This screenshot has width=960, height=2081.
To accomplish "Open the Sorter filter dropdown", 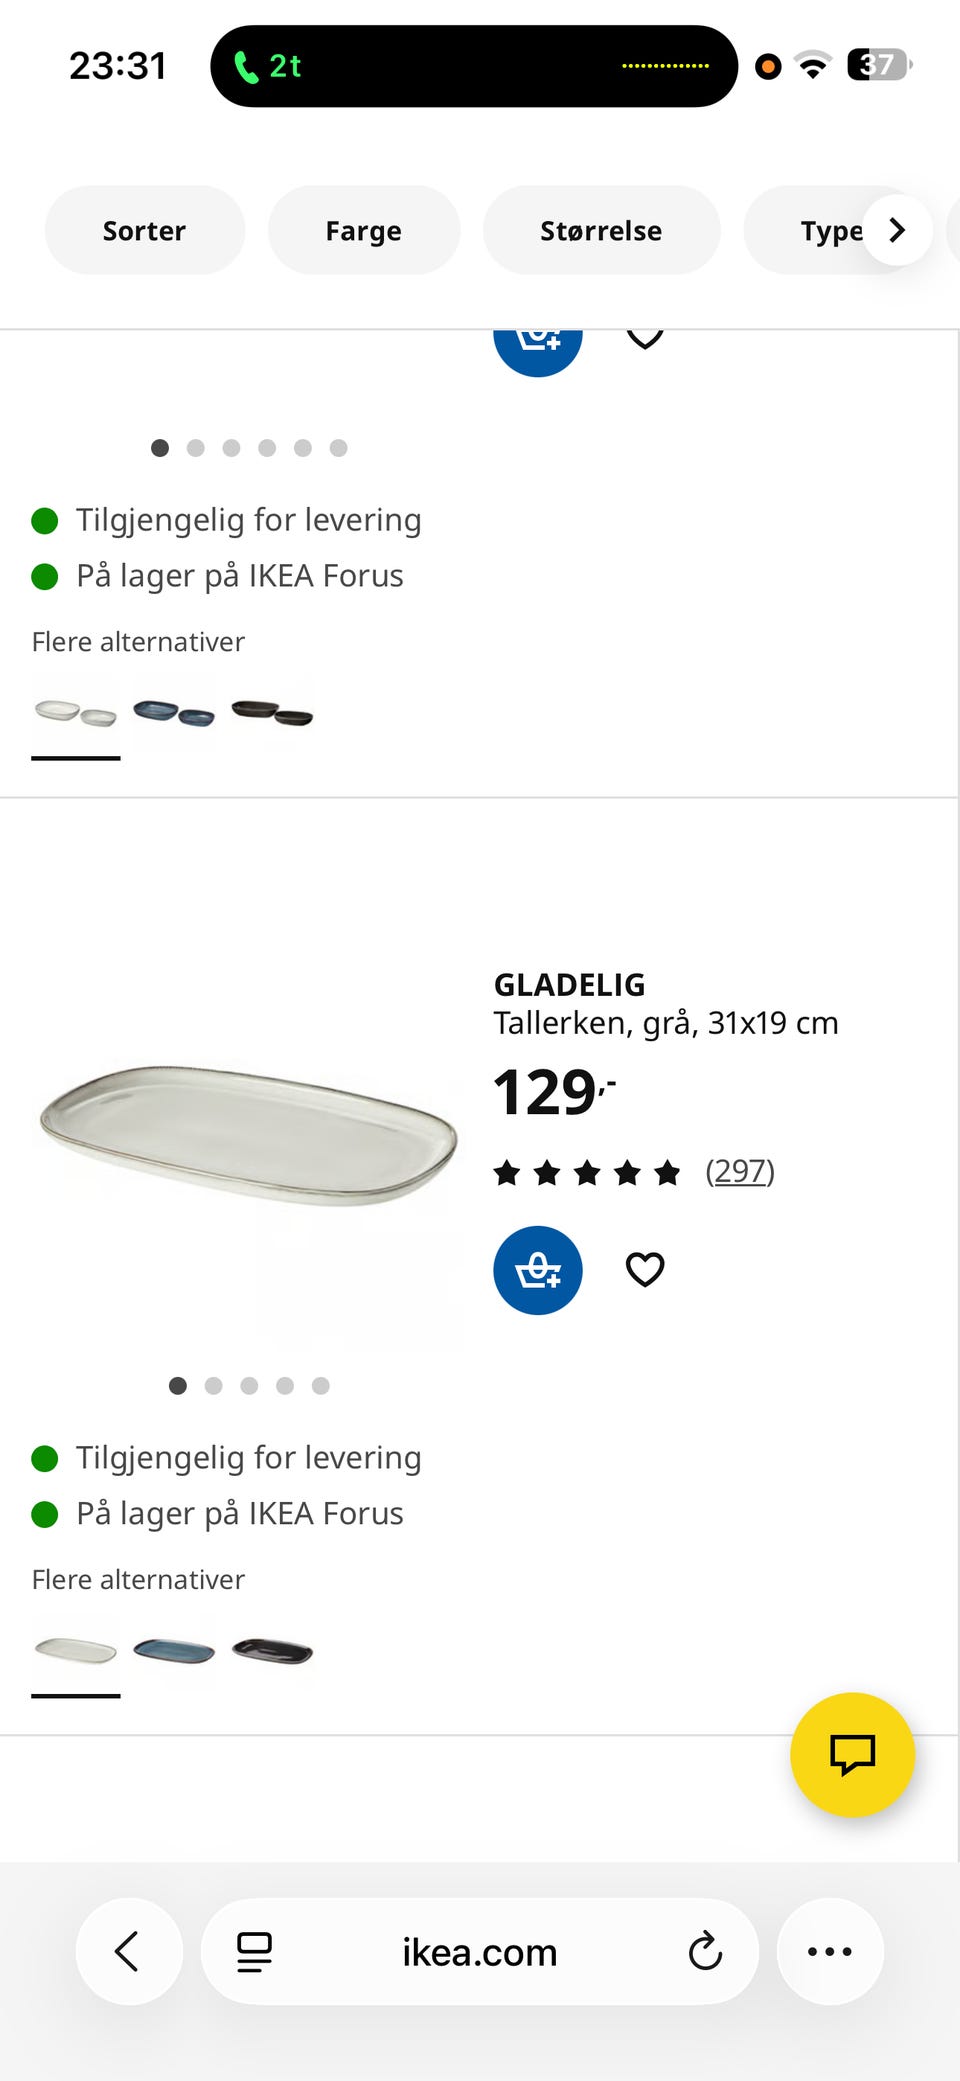I will (144, 231).
